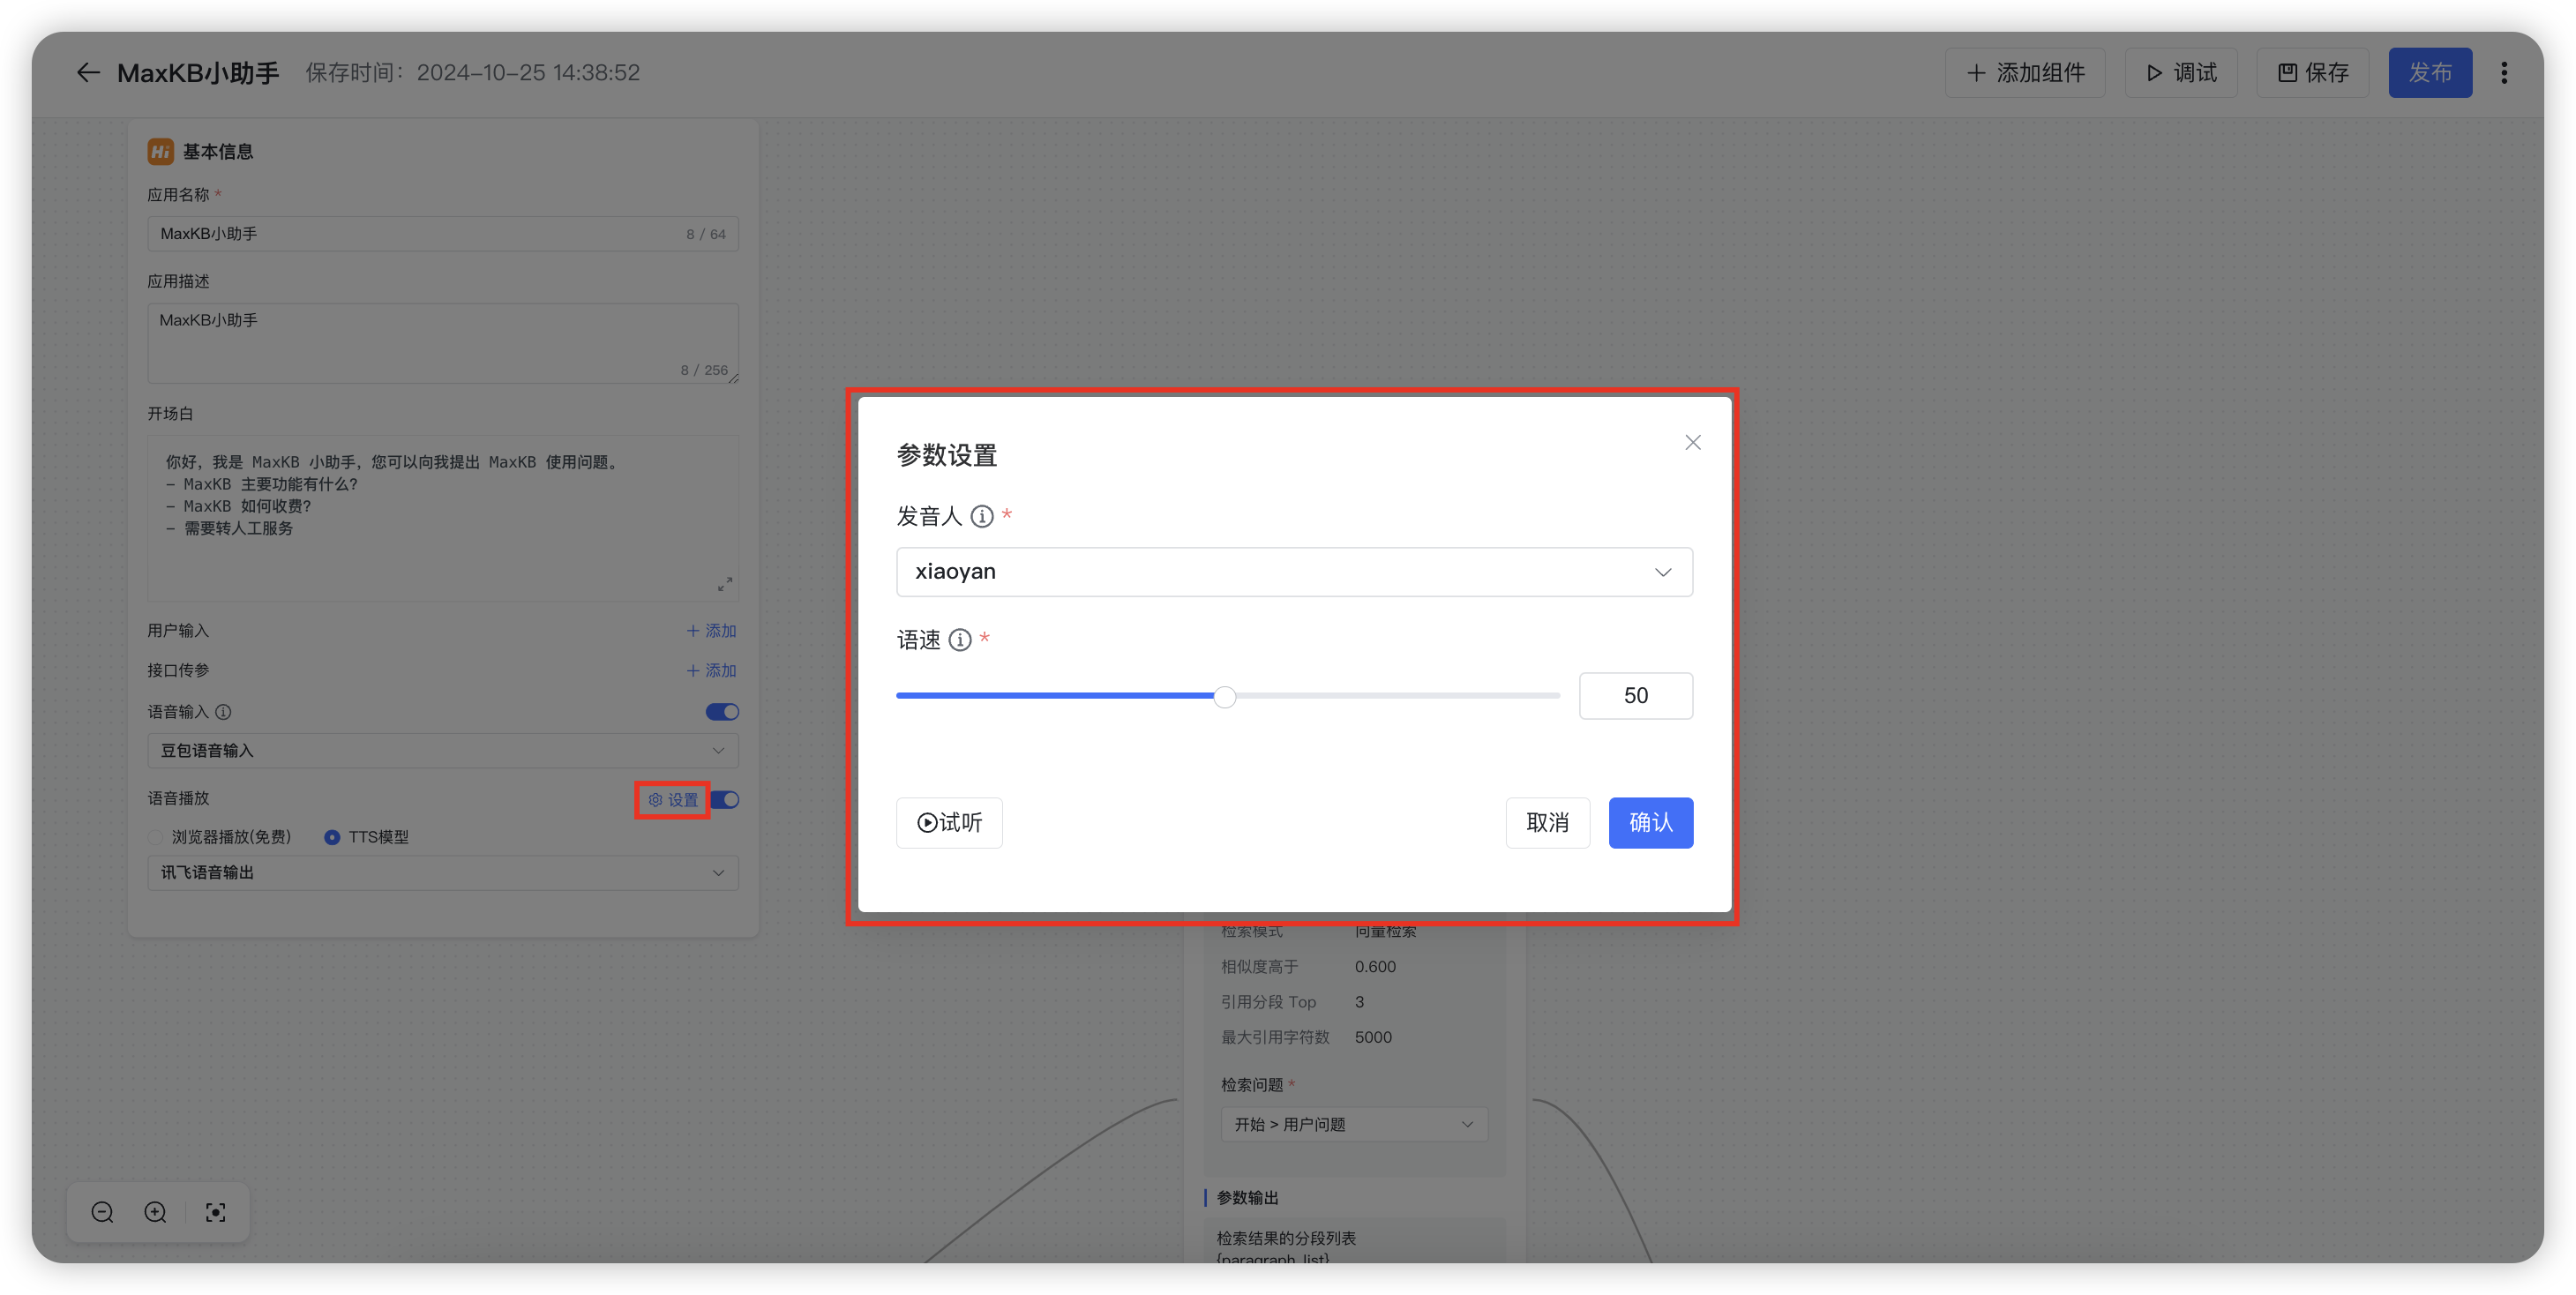The height and width of the screenshot is (1295, 2576).
Task: Close the 参数设置 dialog
Action: (1692, 442)
